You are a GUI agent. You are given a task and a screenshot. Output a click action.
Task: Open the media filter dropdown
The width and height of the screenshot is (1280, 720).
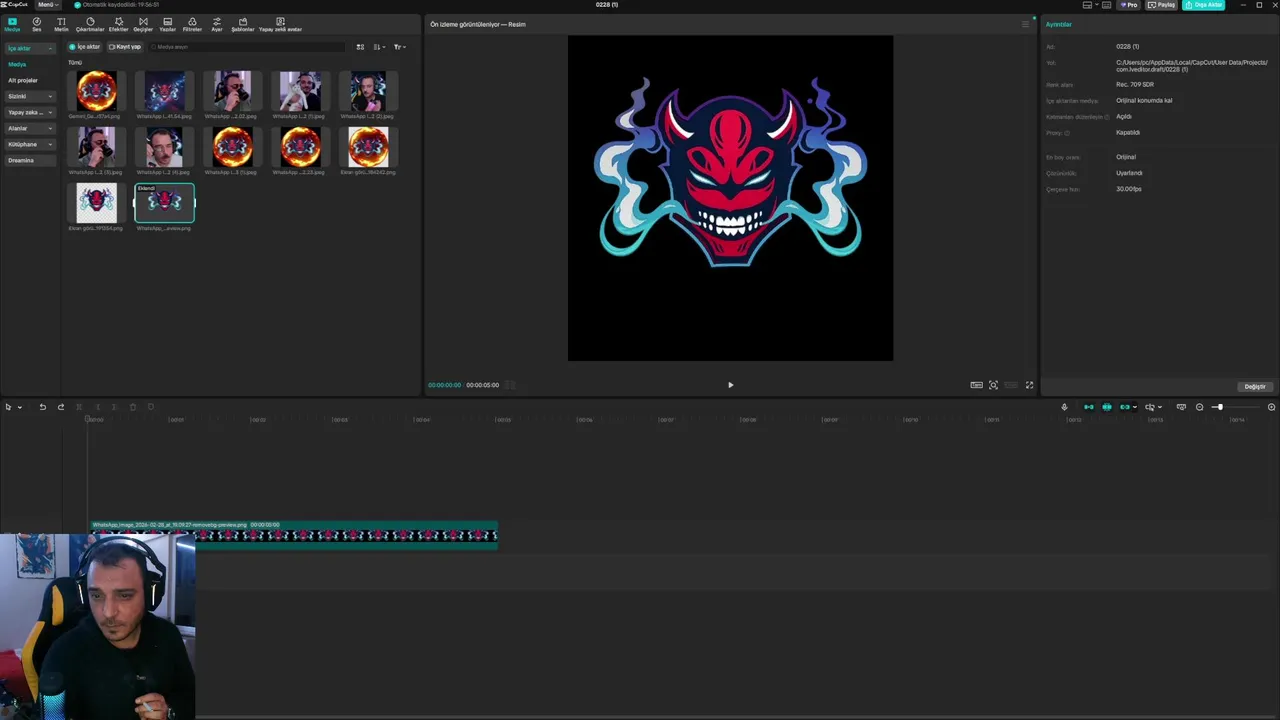tap(399, 47)
